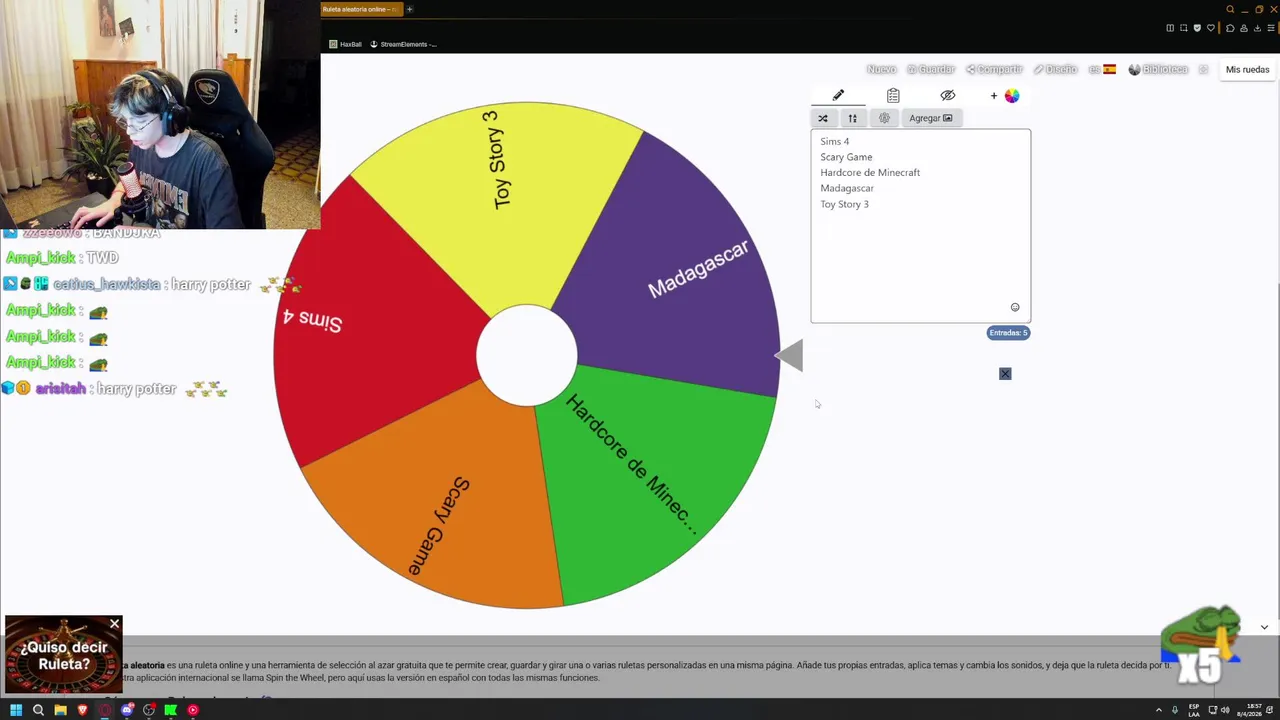1280x720 pixels.
Task: Open the StreamElements bookmark
Action: pyautogui.click(x=403, y=44)
